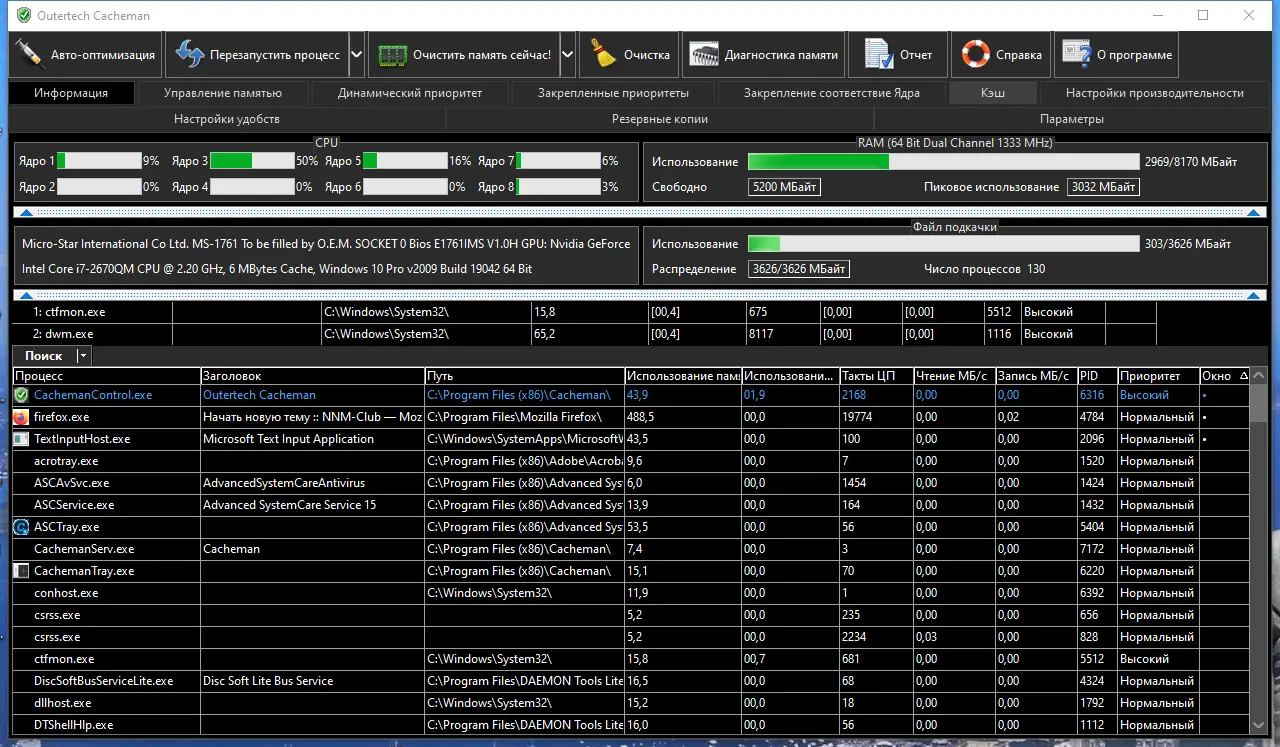
Task: Click the 3626/3626 МБайт распределение field
Action: coord(799,269)
